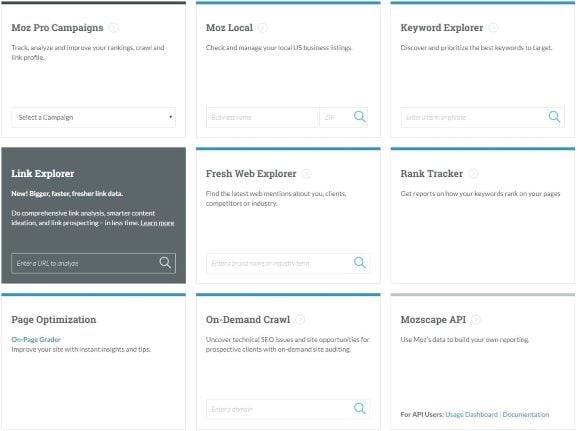Viewport: 578px width, 431px height.
Task: Click 'New! Bigger, faster, fresher link data.' text
Action: pyautogui.click(x=67, y=194)
